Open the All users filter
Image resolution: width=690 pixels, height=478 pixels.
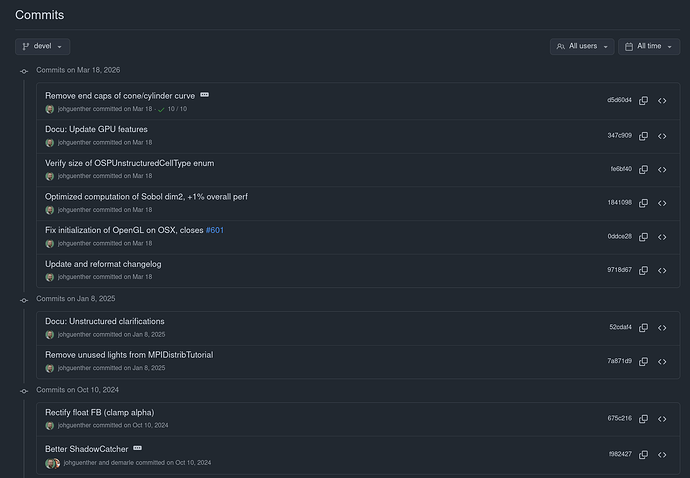tap(582, 46)
